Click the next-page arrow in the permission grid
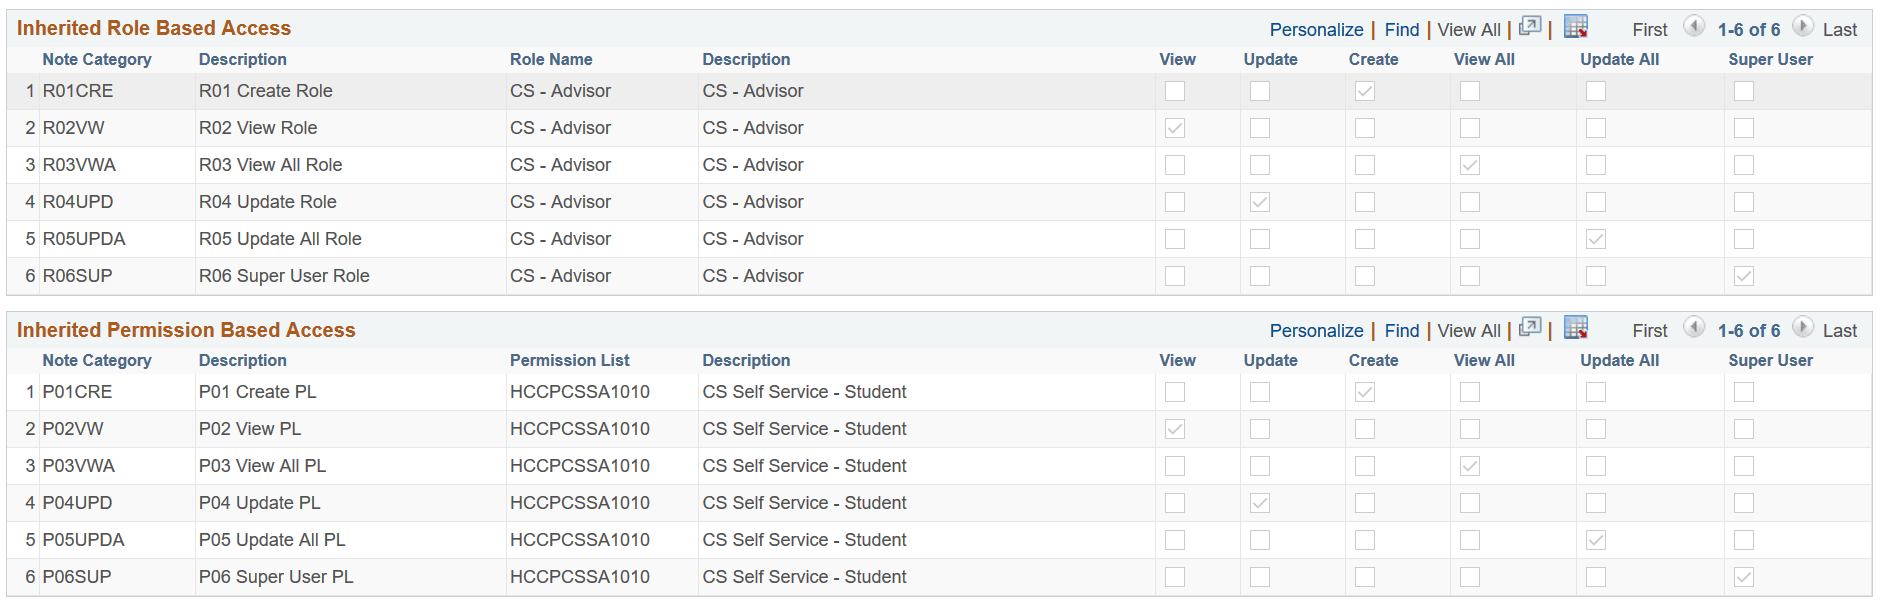 click(x=1805, y=328)
